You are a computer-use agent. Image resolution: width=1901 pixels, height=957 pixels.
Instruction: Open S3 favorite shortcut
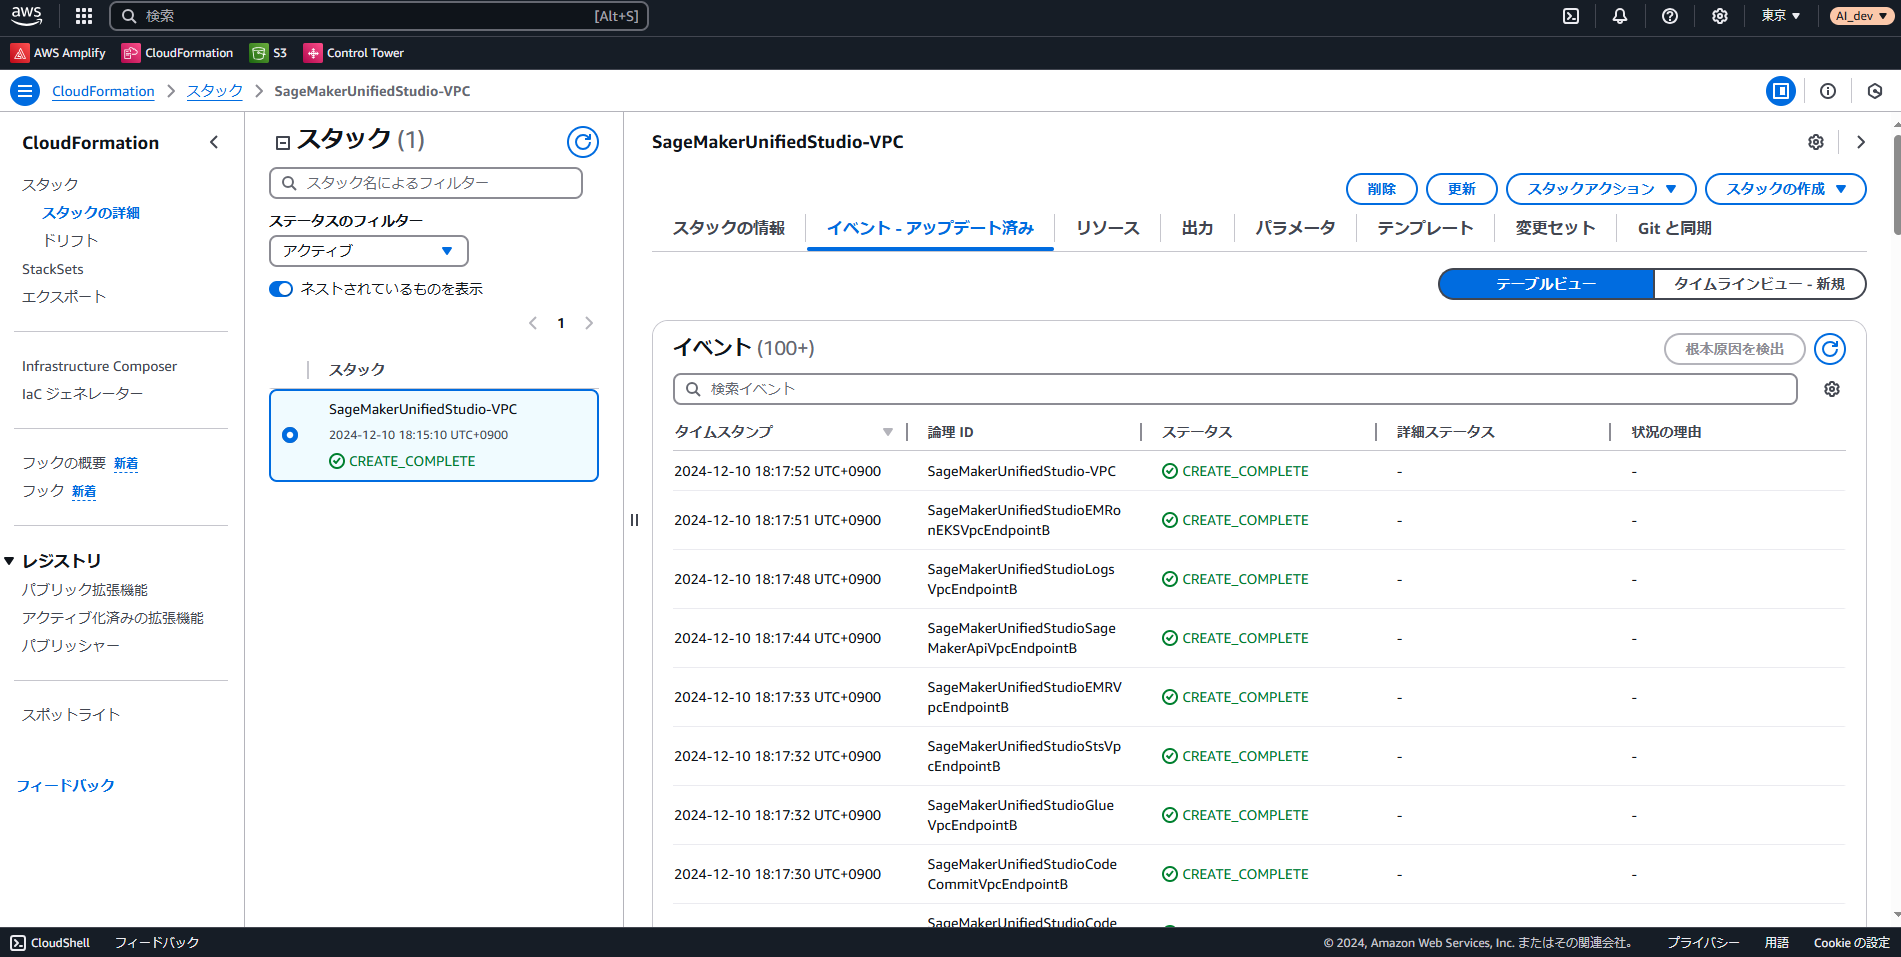coord(268,53)
